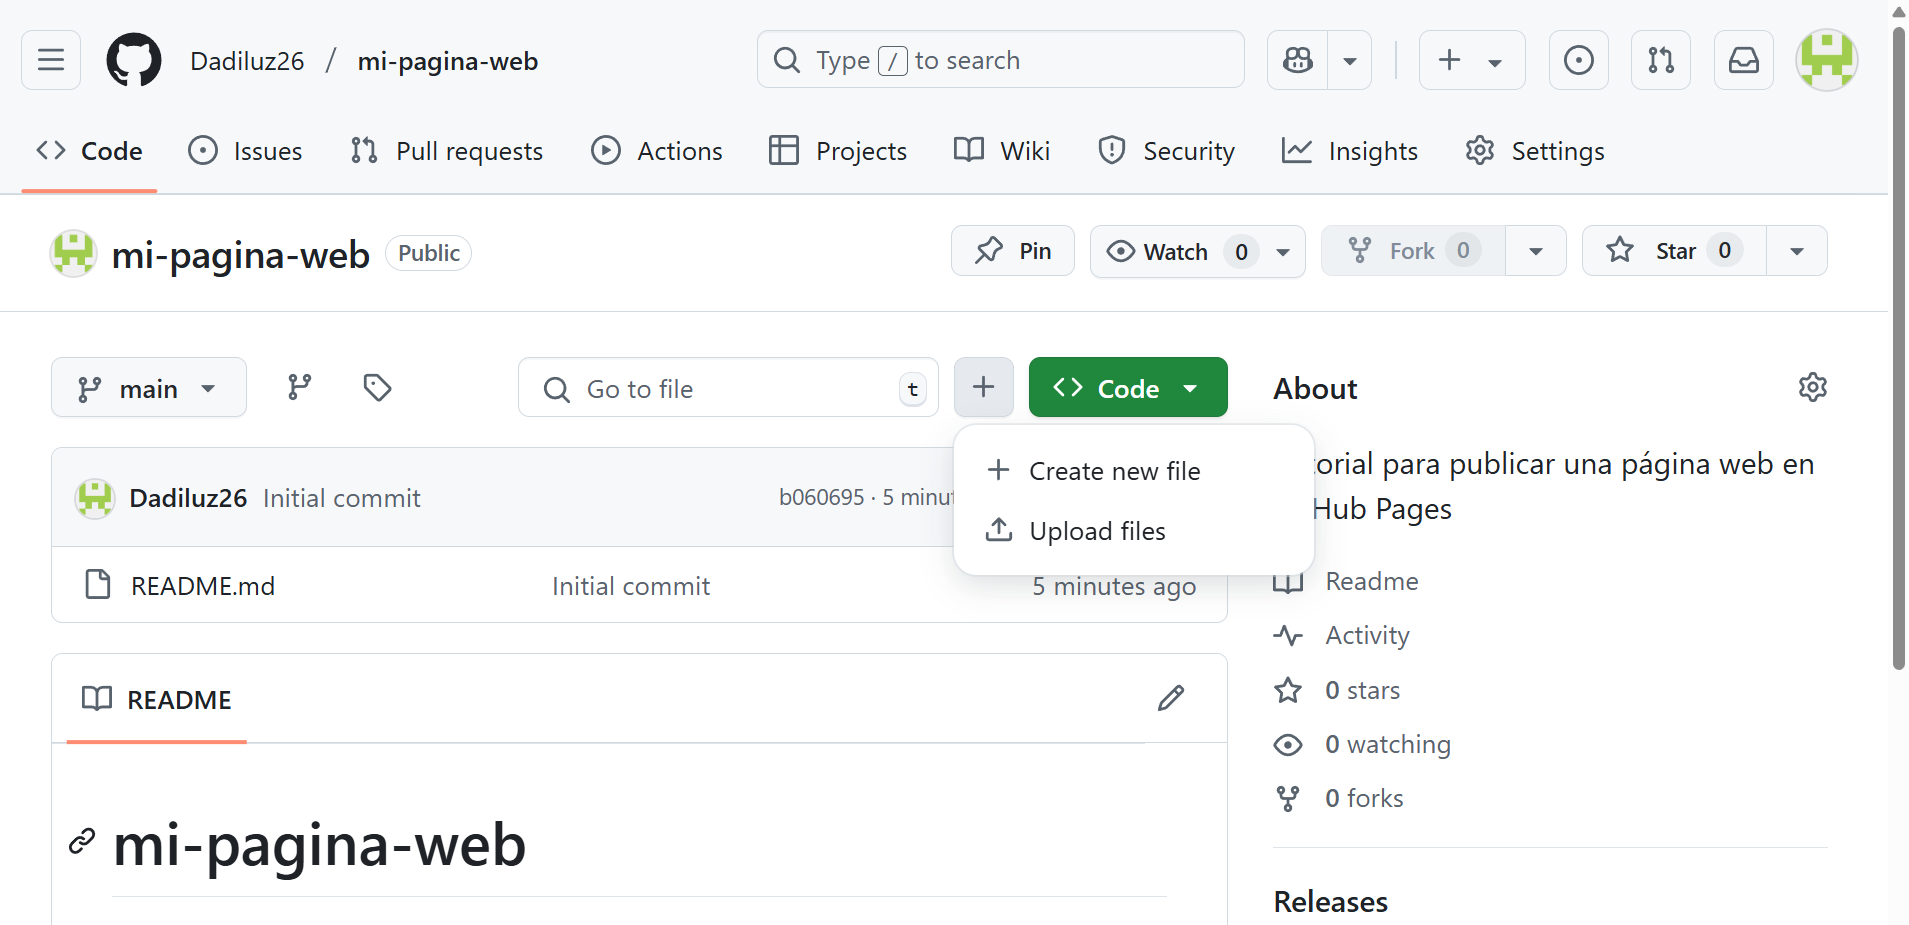Open the hamburger navigation menu
This screenshot has width=1909, height=925.
coord(51,60)
